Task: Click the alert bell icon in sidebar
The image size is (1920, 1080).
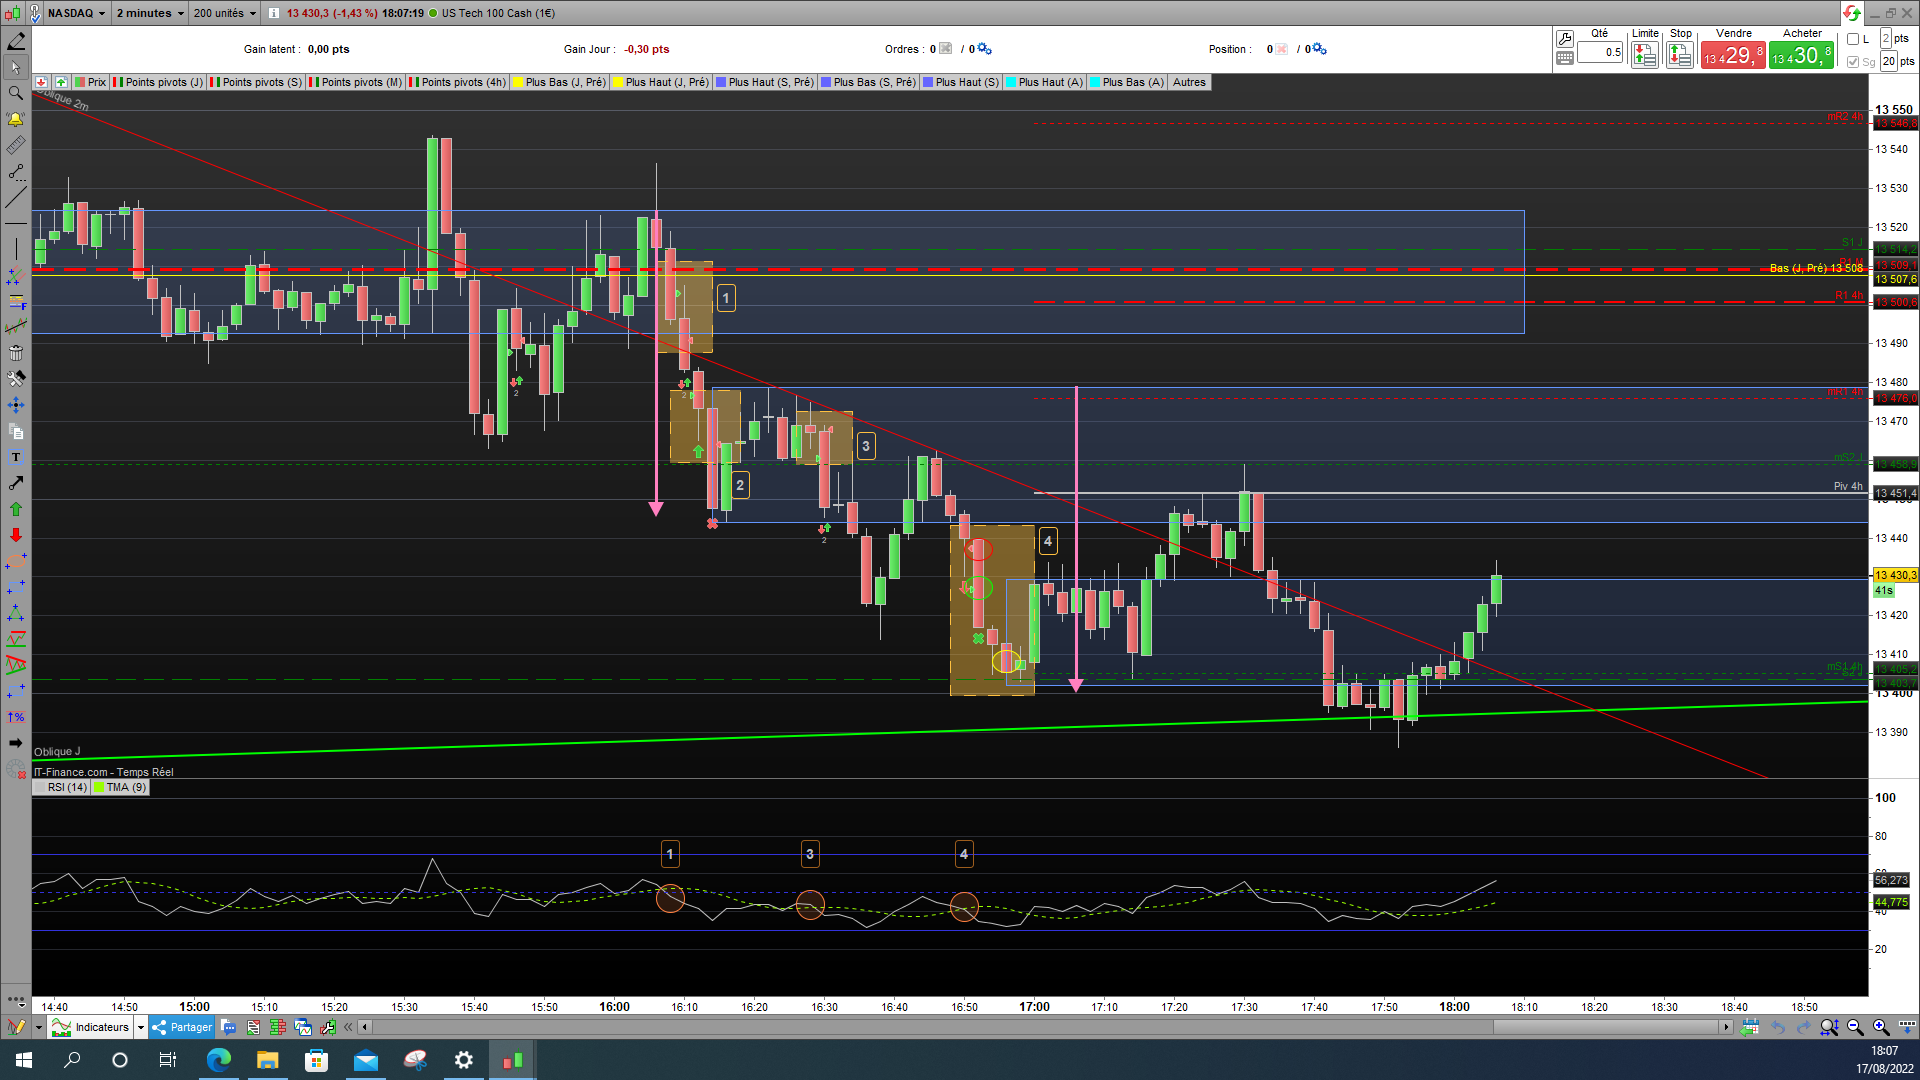Action: point(15,119)
